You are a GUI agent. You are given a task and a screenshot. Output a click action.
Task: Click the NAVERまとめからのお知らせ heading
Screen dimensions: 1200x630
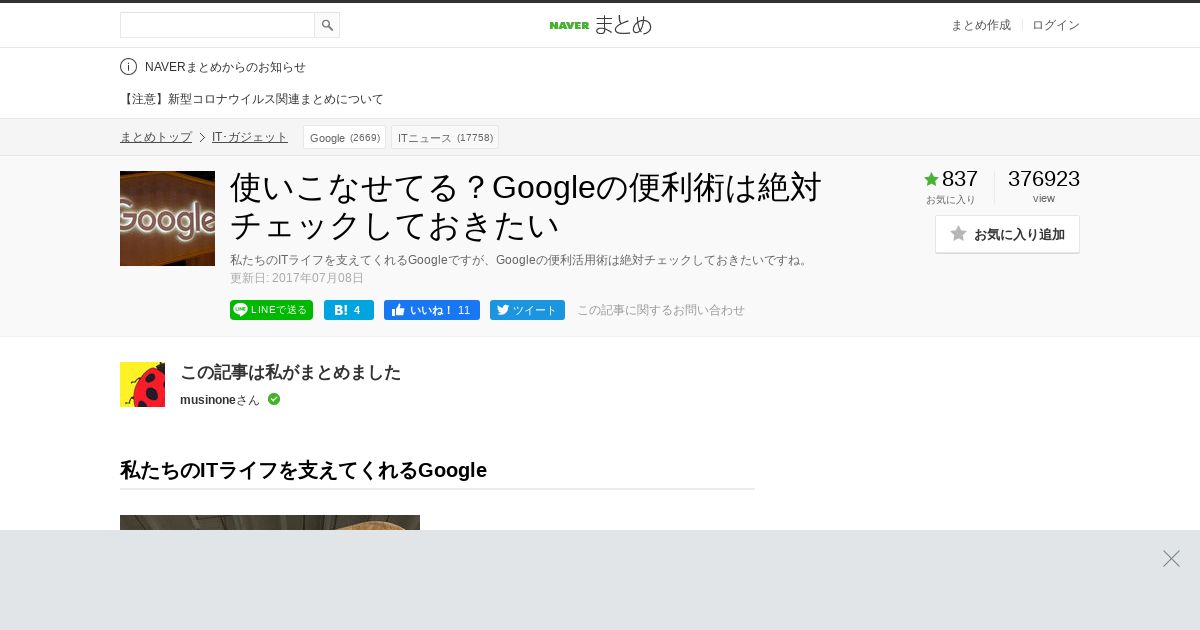pos(225,67)
